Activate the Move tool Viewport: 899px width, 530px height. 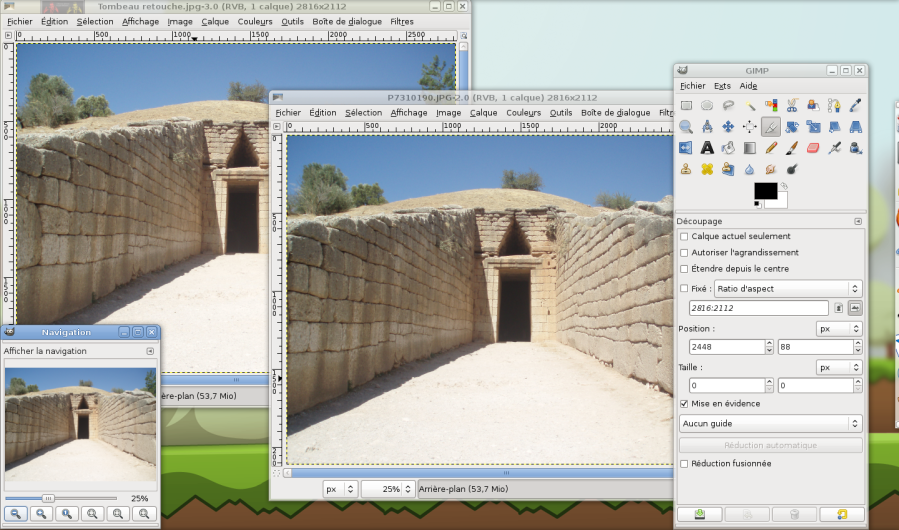pyautogui.click(x=728, y=127)
